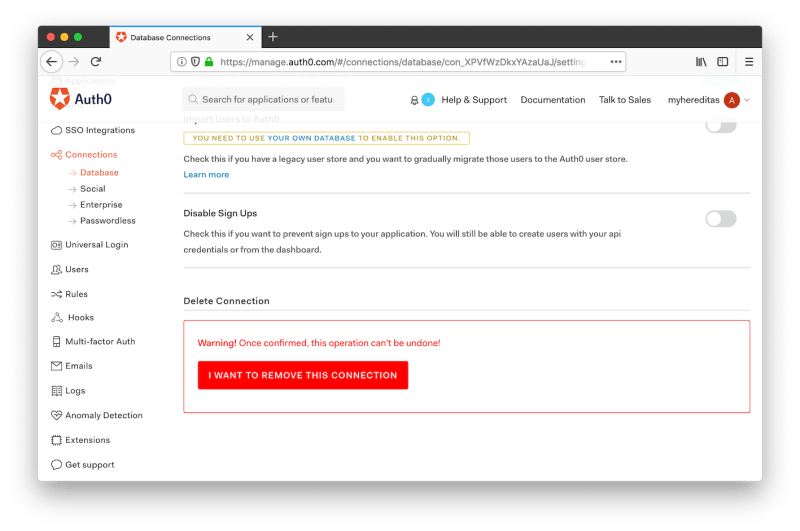
Task: Select Enterprise under Connections
Action: coord(101,205)
